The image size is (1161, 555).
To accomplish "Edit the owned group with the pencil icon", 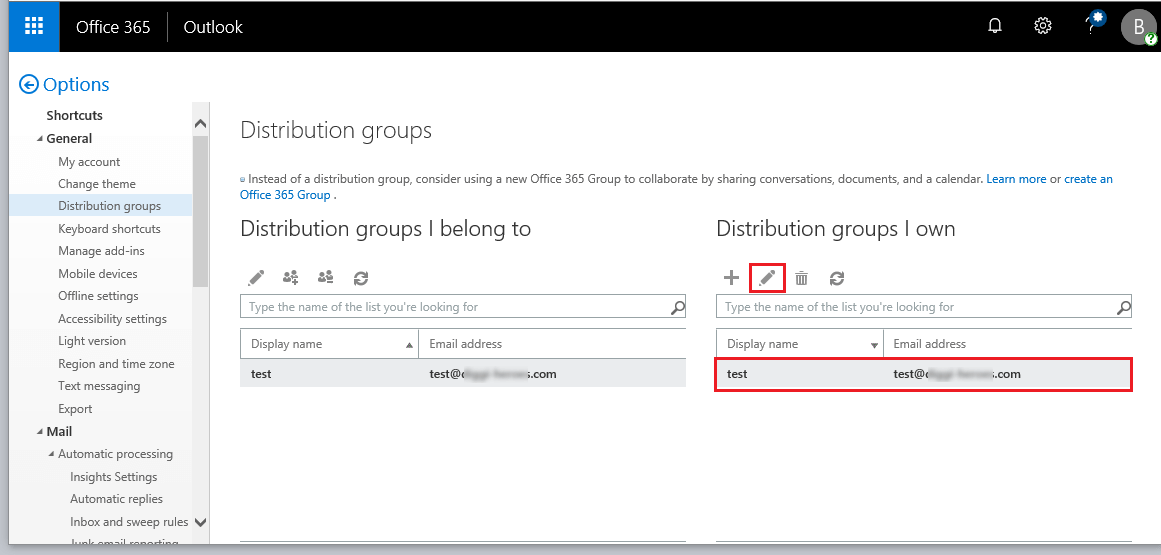I will pyautogui.click(x=767, y=278).
